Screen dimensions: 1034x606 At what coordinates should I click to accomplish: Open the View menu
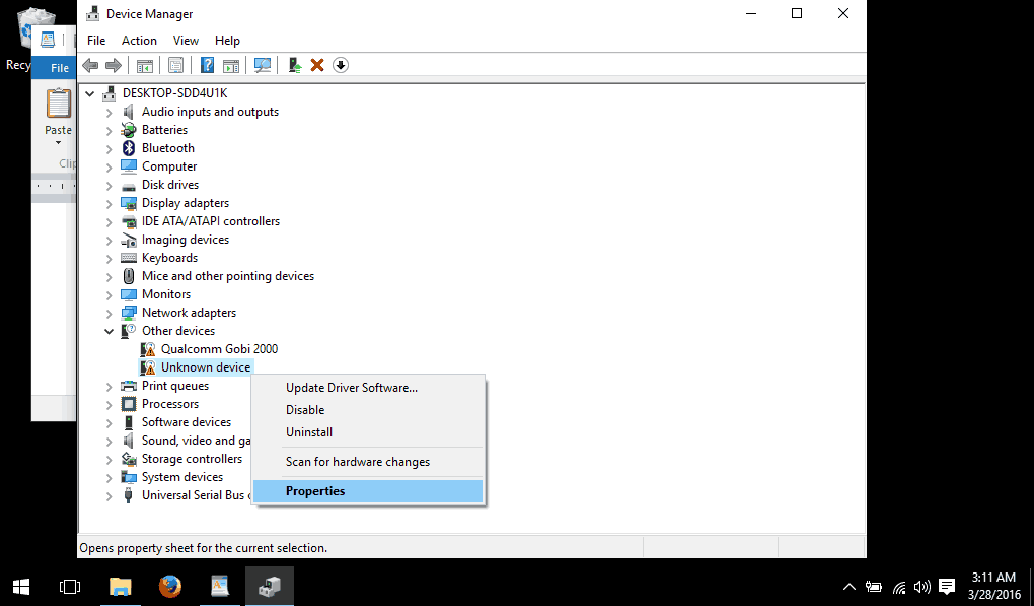(186, 41)
